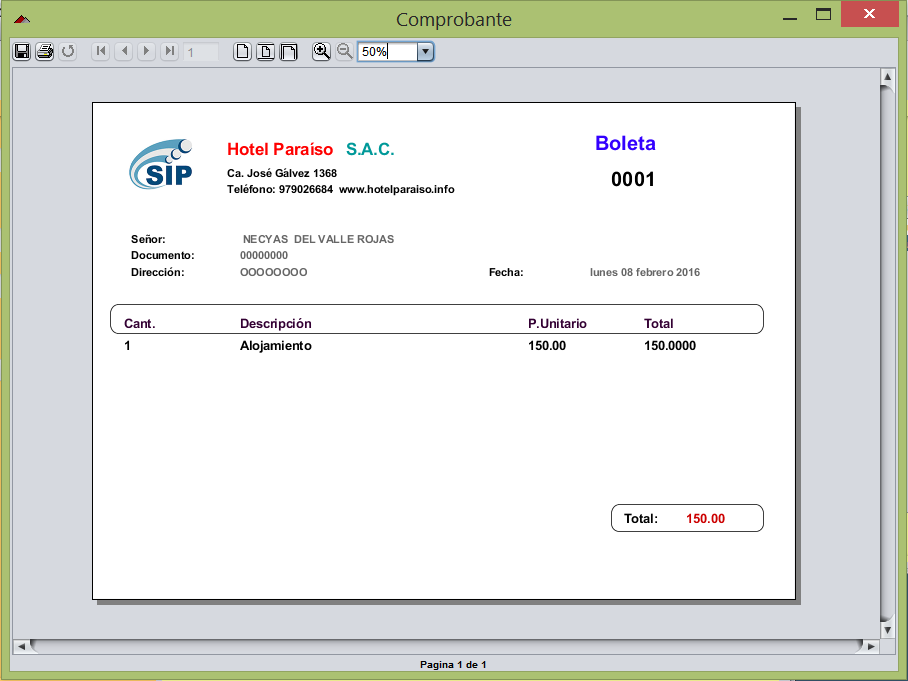Zoom in with magnifier plus icon
The image size is (908, 681).
pyautogui.click(x=321, y=52)
